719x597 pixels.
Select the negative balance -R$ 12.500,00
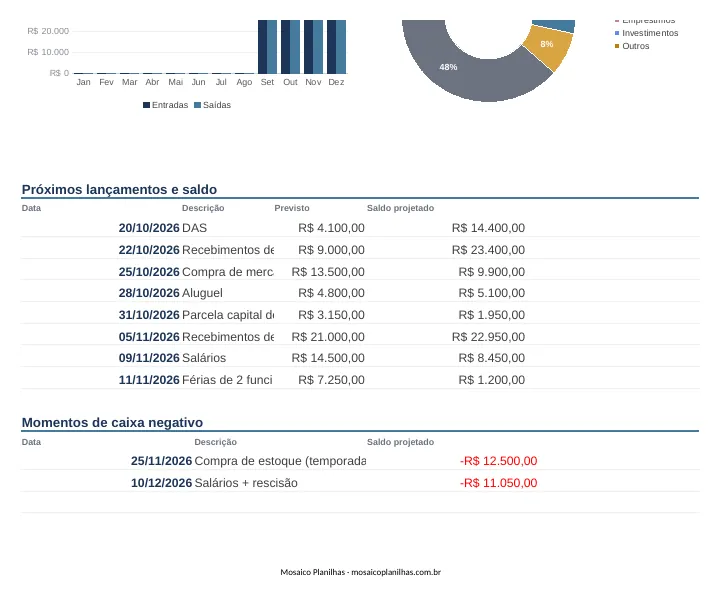click(x=498, y=461)
